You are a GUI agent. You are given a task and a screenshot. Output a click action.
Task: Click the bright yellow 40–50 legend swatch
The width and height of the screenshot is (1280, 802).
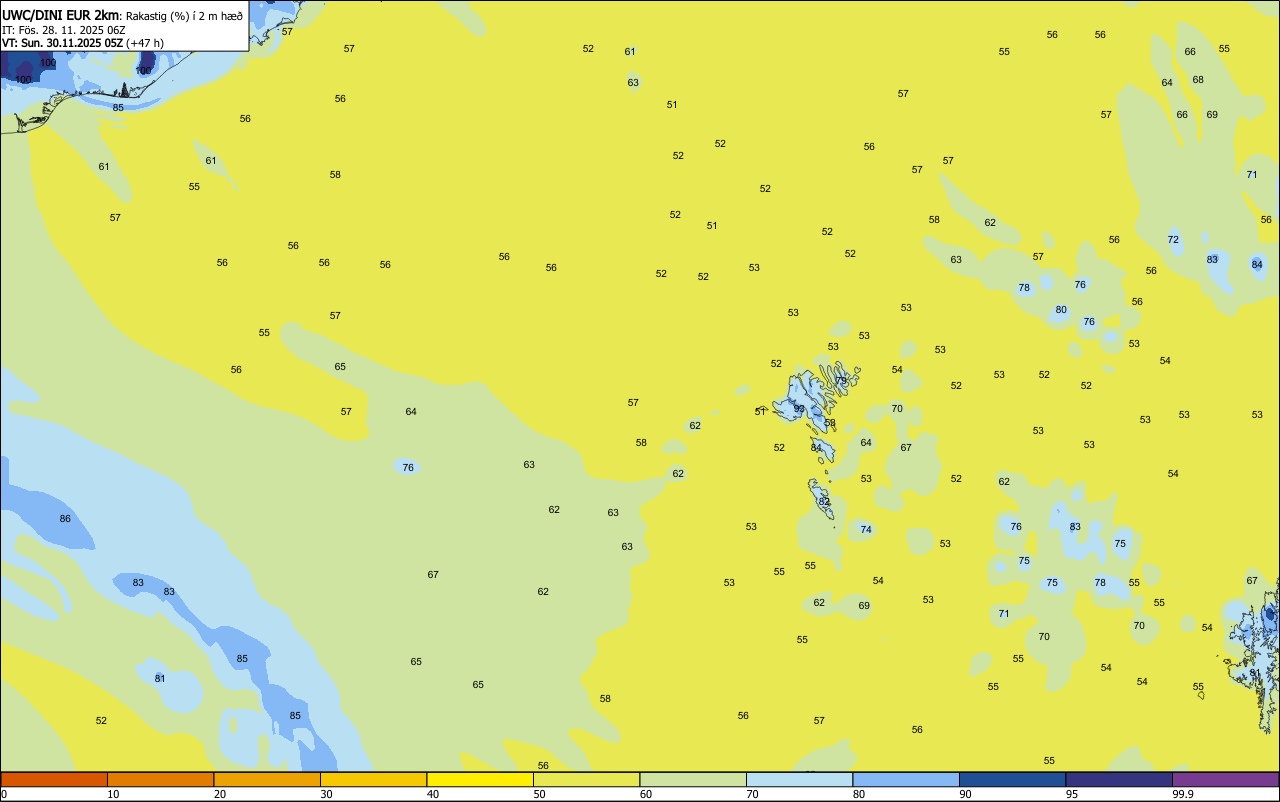click(480, 779)
